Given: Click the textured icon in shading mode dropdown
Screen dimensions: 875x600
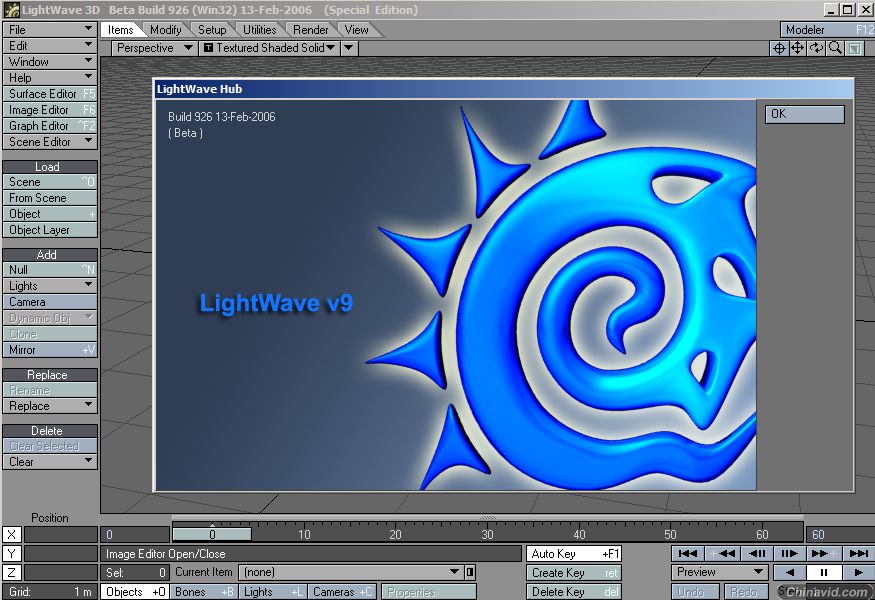Looking at the screenshot, I should pyautogui.click(x=208, y=48).
